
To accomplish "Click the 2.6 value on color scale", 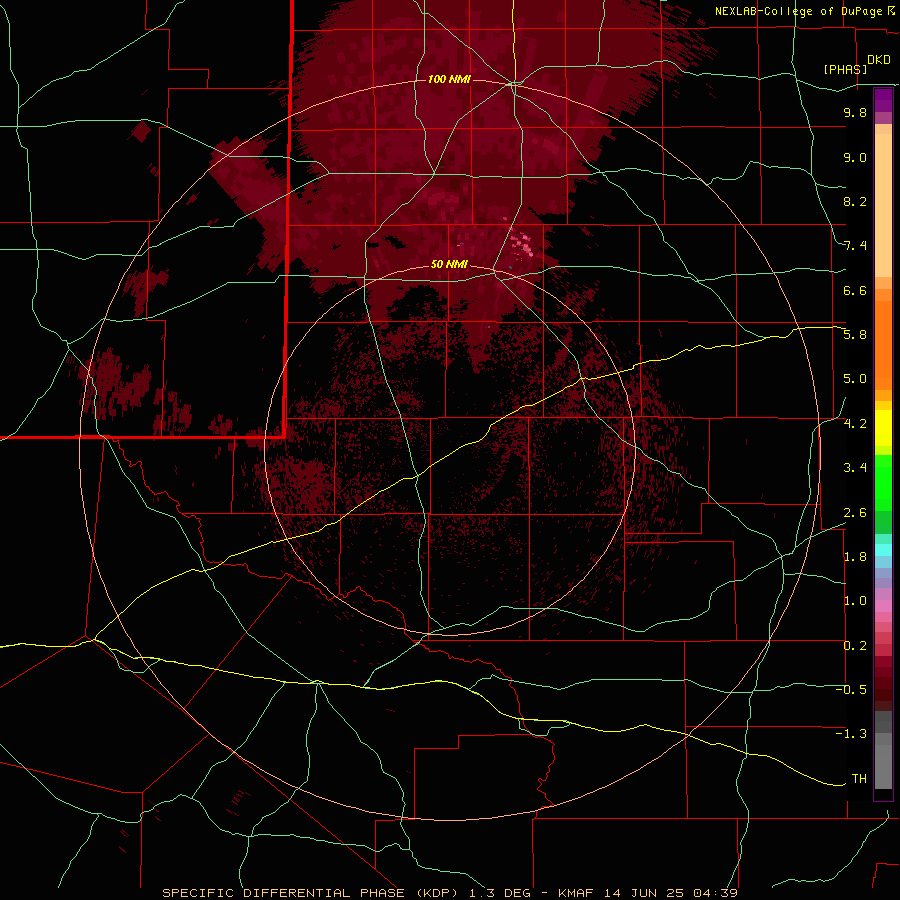I will coord(855,513).
